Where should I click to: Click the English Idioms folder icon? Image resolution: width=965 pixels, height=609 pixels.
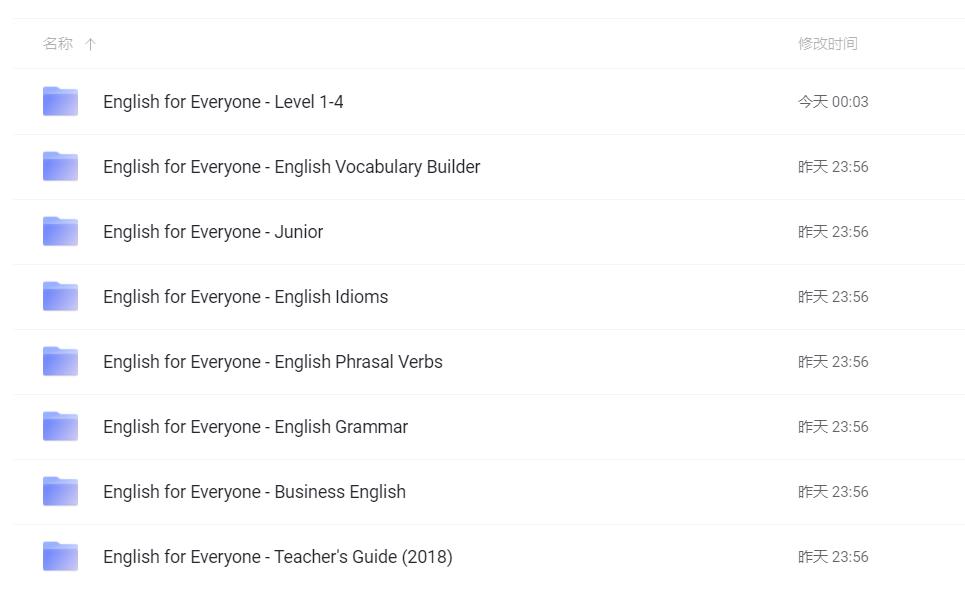[60, 296]
